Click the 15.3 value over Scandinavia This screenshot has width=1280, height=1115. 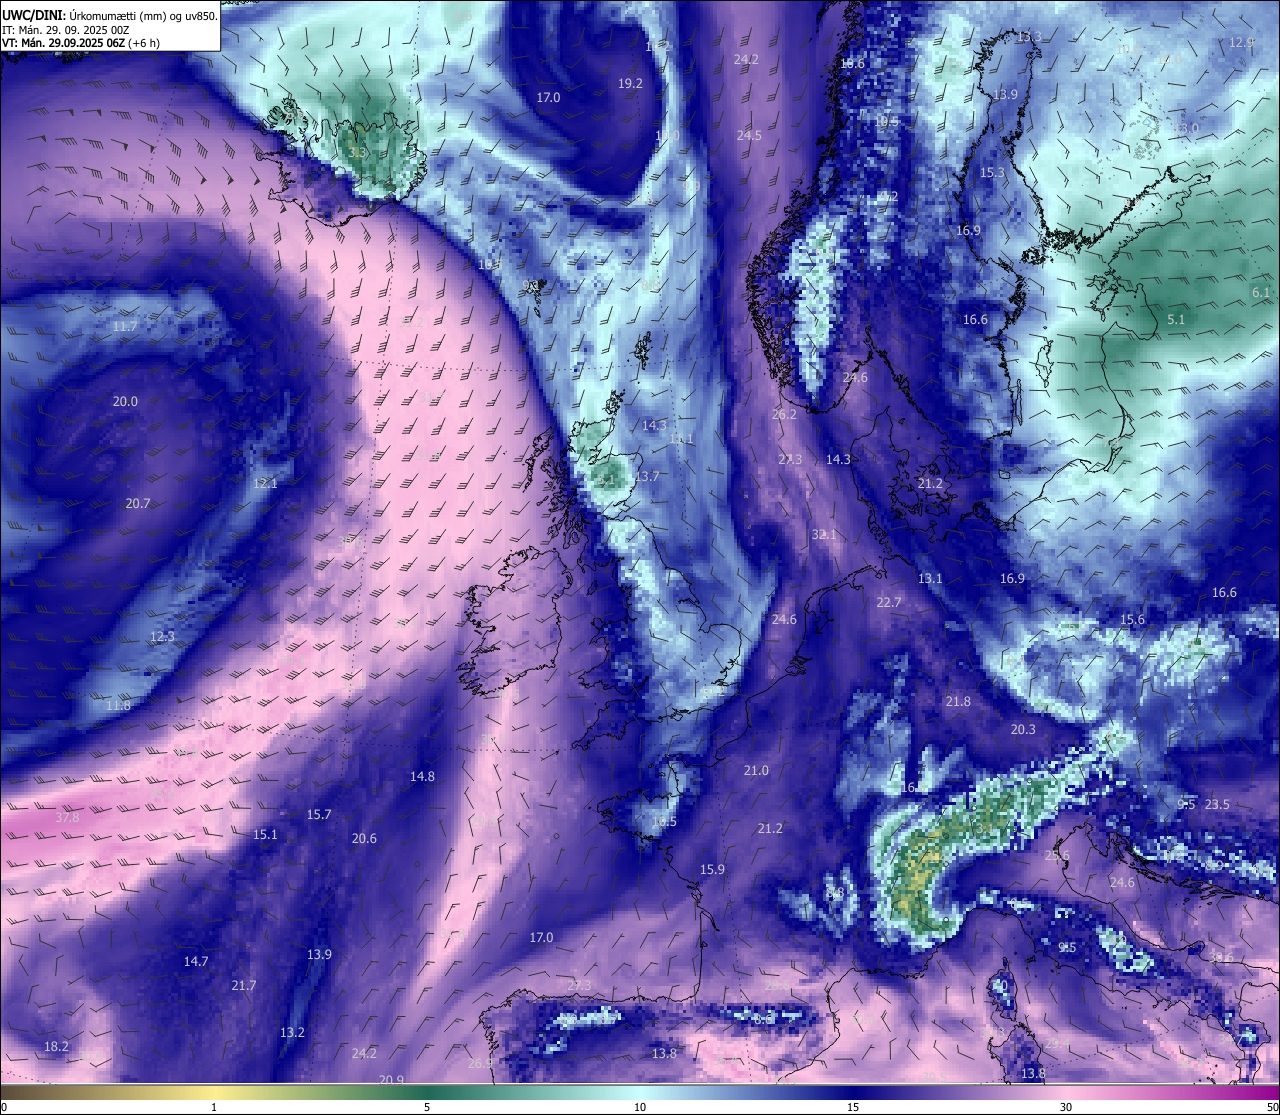(992, 174)
